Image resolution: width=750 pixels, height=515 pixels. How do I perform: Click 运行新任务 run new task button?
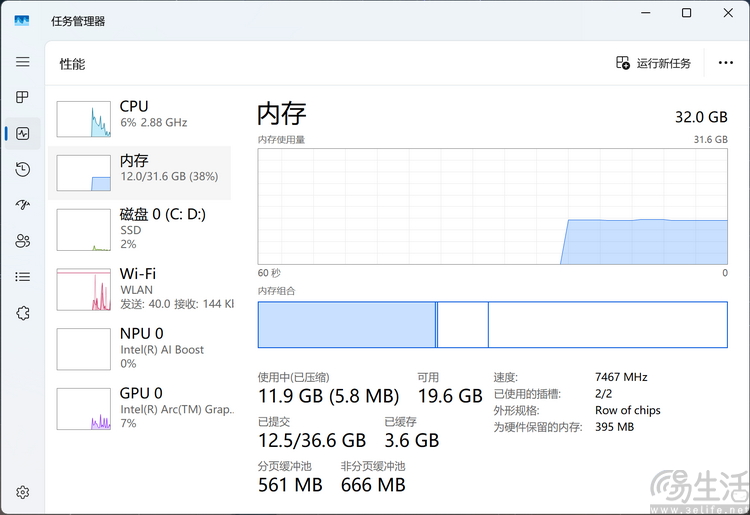click(653, 63)
